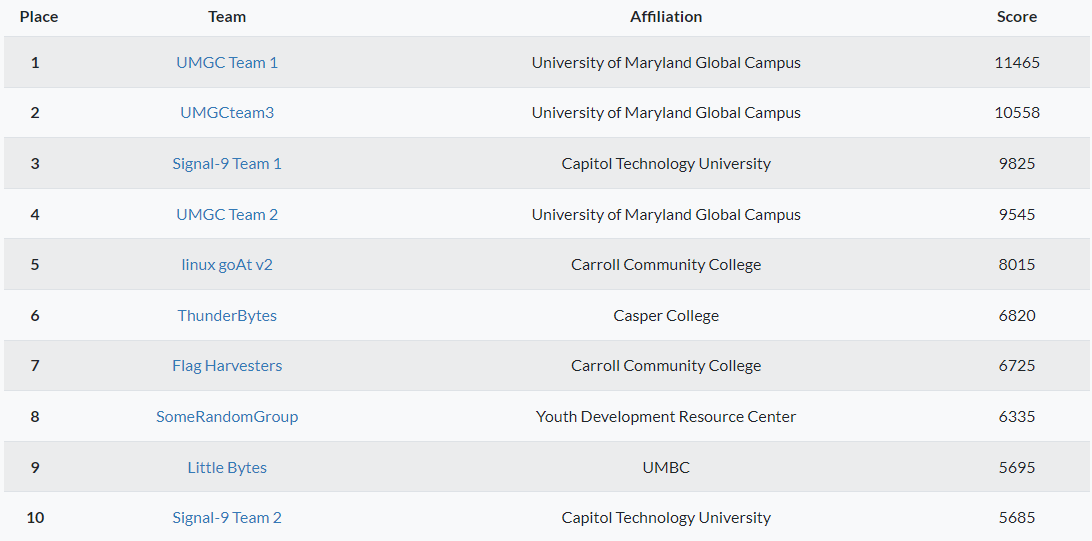Click the UMGCteam3 team link

[x=227, y=113]
